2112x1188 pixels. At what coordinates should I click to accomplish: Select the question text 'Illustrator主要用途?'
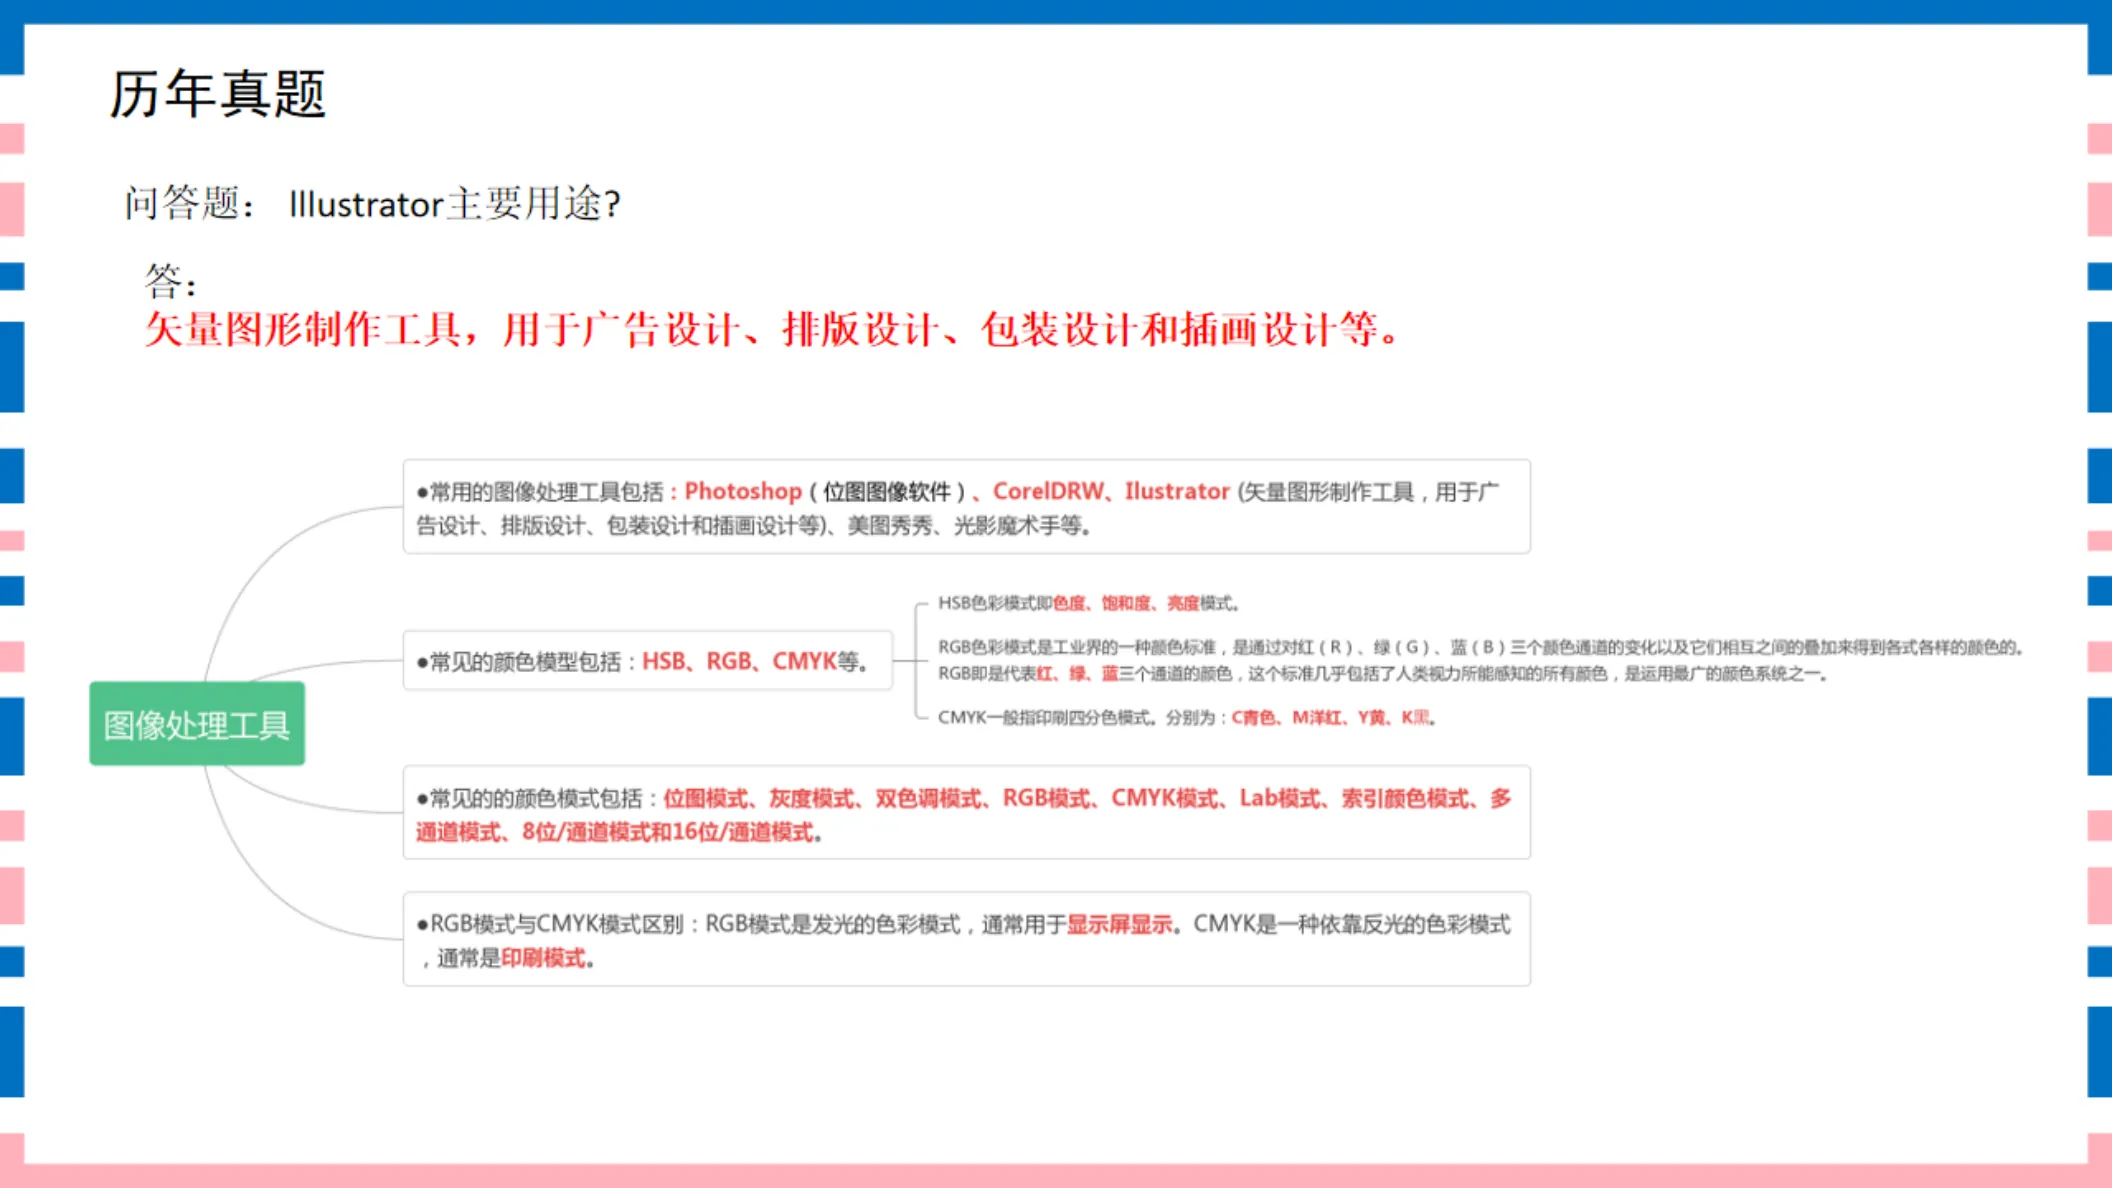(x=455, y=204)
